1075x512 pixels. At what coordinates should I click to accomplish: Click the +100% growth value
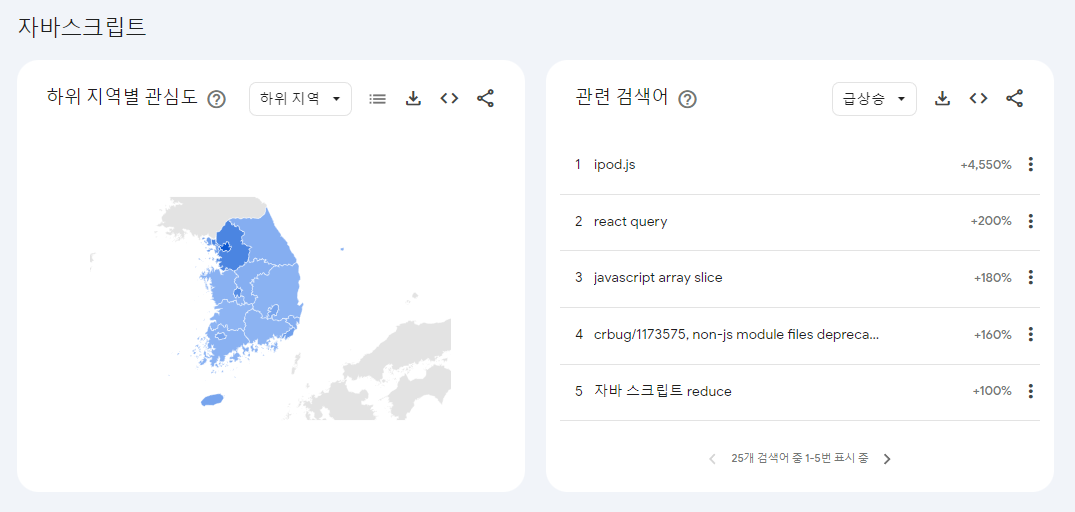(992, 391)
